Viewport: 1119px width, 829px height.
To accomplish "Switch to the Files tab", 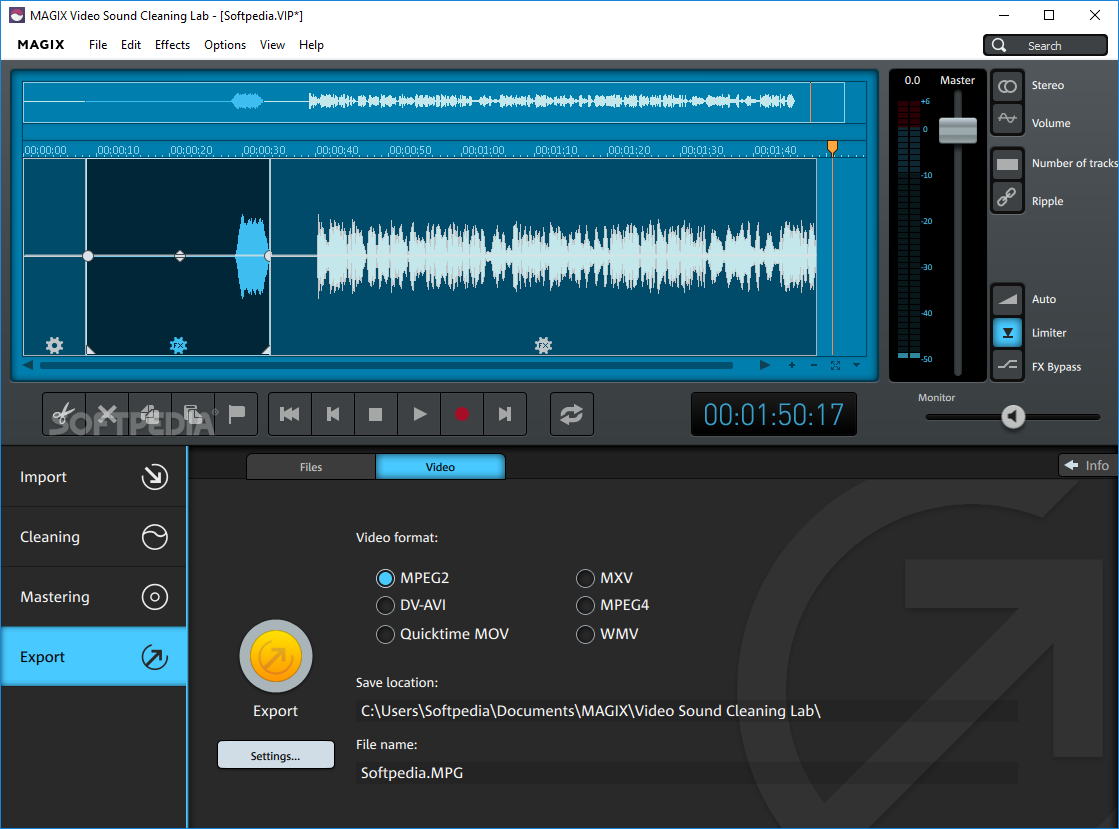I will tap(310, 467).
